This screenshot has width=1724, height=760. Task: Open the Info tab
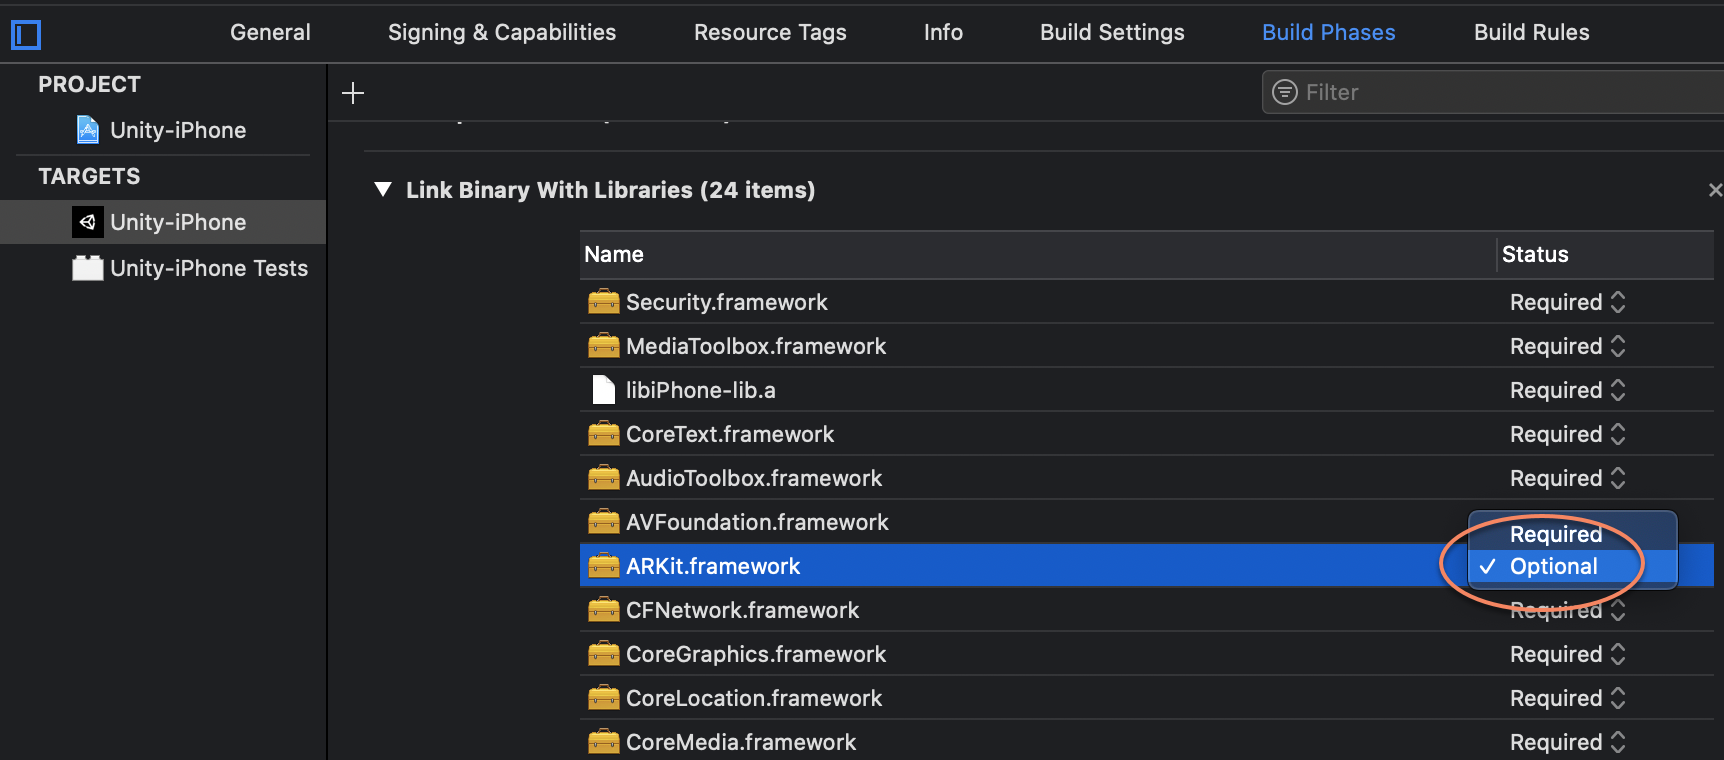(x=943, y=32)
